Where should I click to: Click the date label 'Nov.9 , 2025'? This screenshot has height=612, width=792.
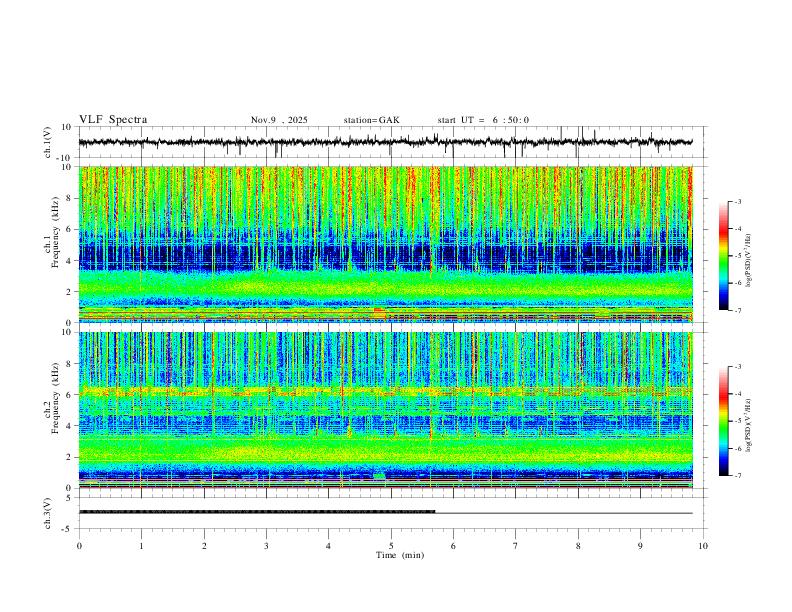pos(279,120)
